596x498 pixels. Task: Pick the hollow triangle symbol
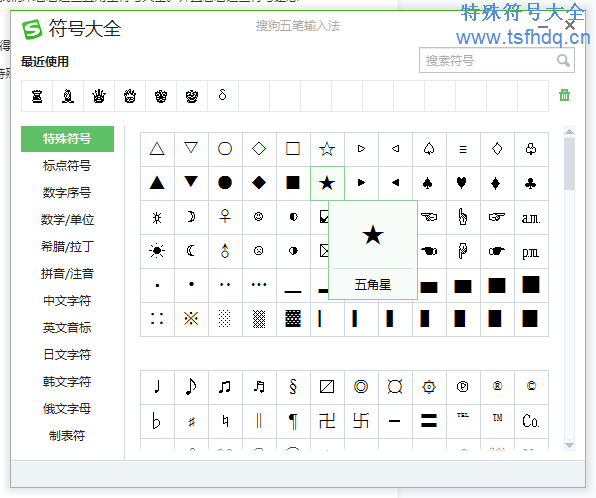click(157, 149)
